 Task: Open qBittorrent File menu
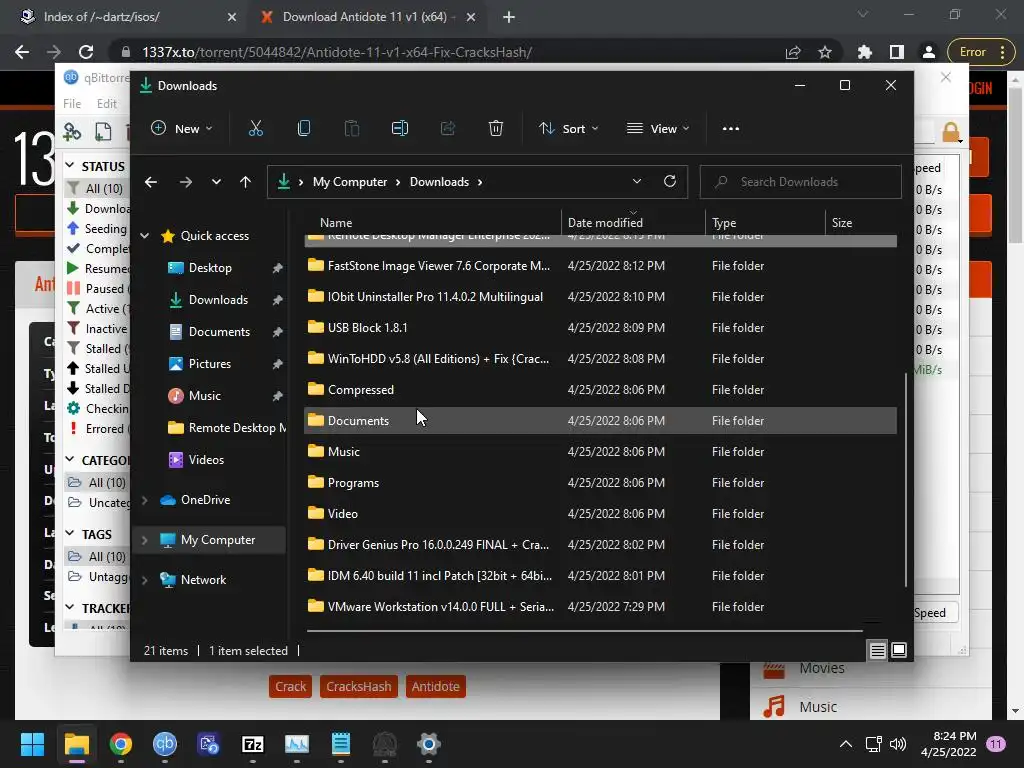(x=72, y=104)
